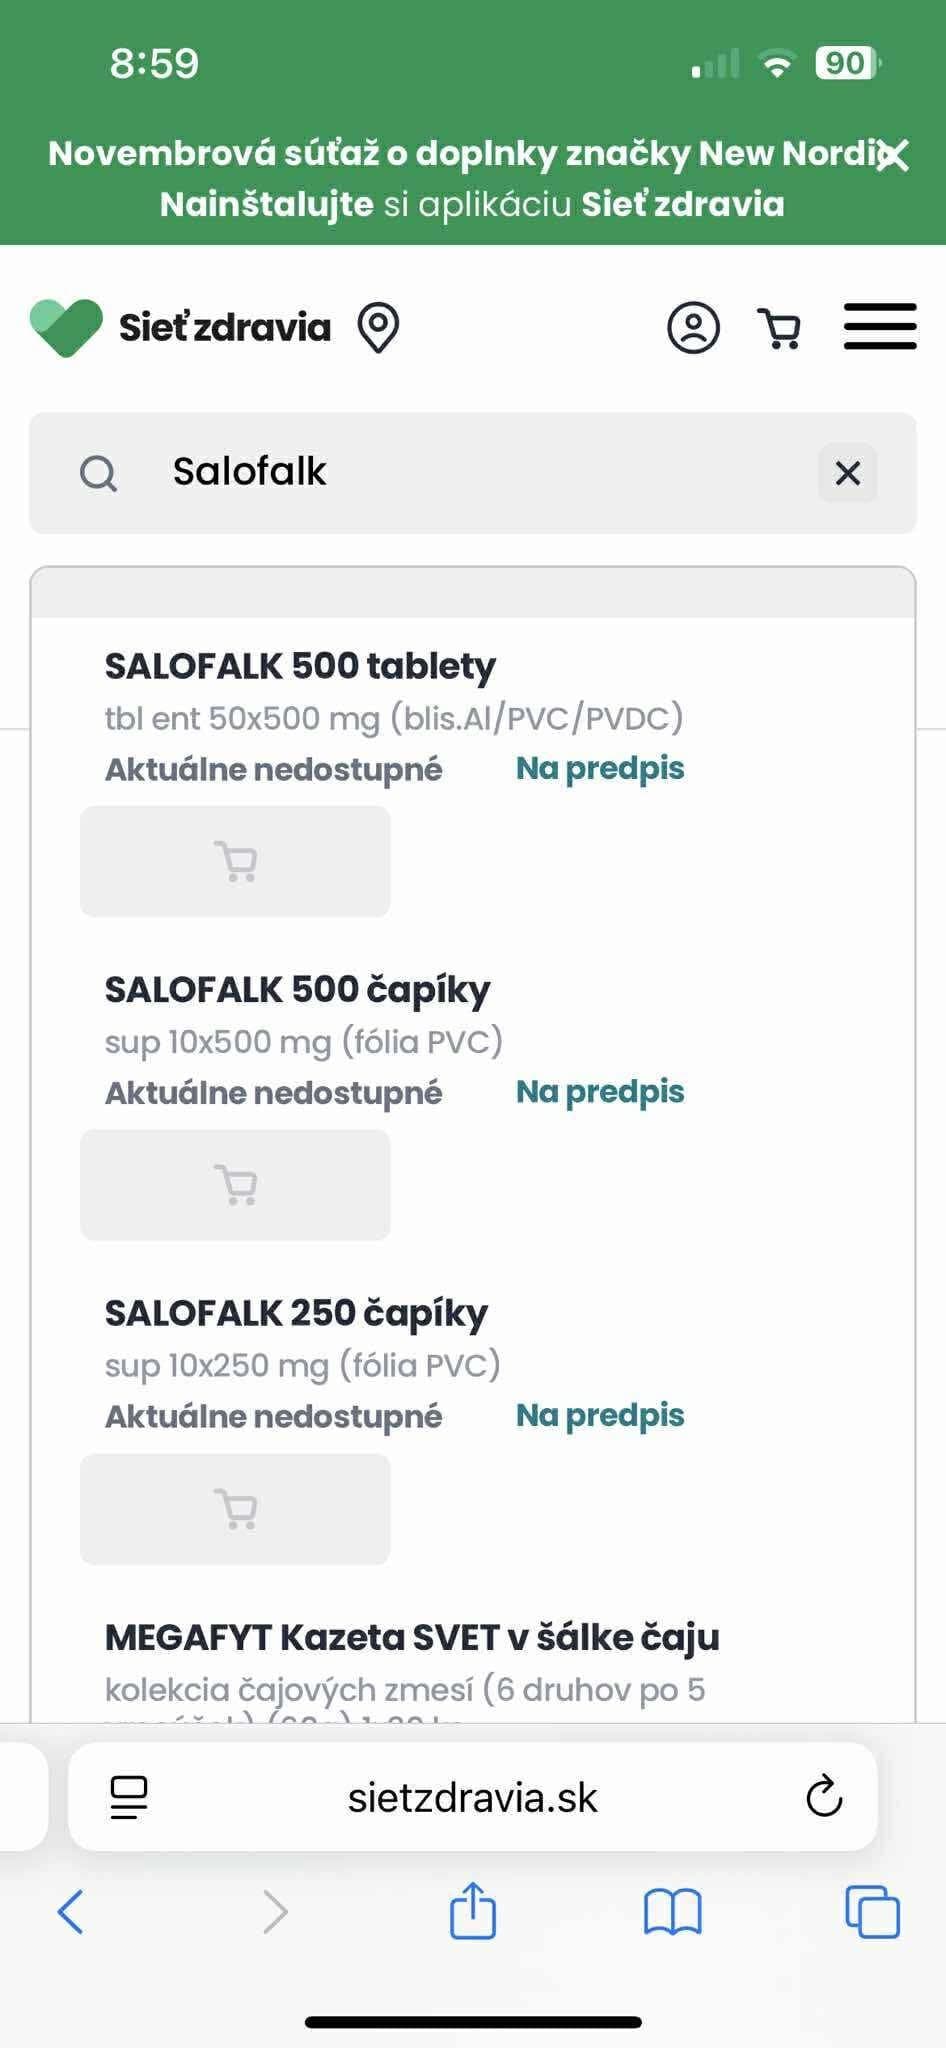Focus the Salofalk search input
This screenshot has height=2048, width=946.
point(480,472)
